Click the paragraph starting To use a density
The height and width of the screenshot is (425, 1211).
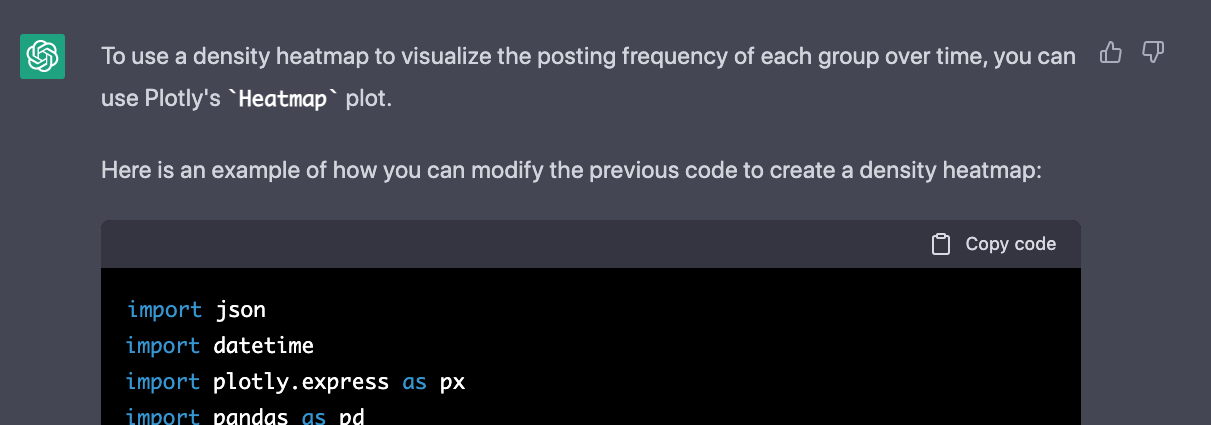(588, 78)
